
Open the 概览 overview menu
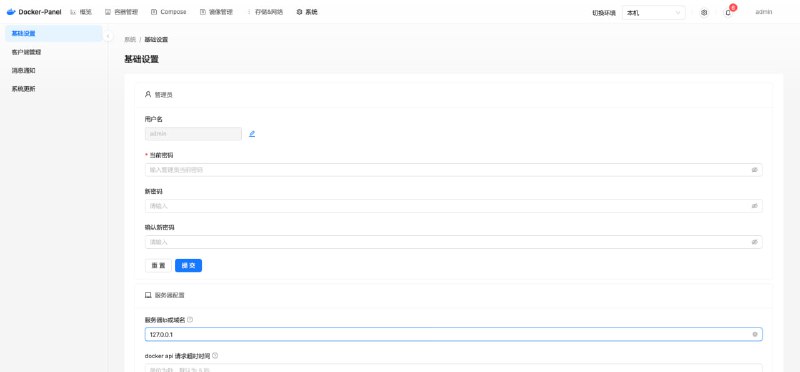pos(81,12)
